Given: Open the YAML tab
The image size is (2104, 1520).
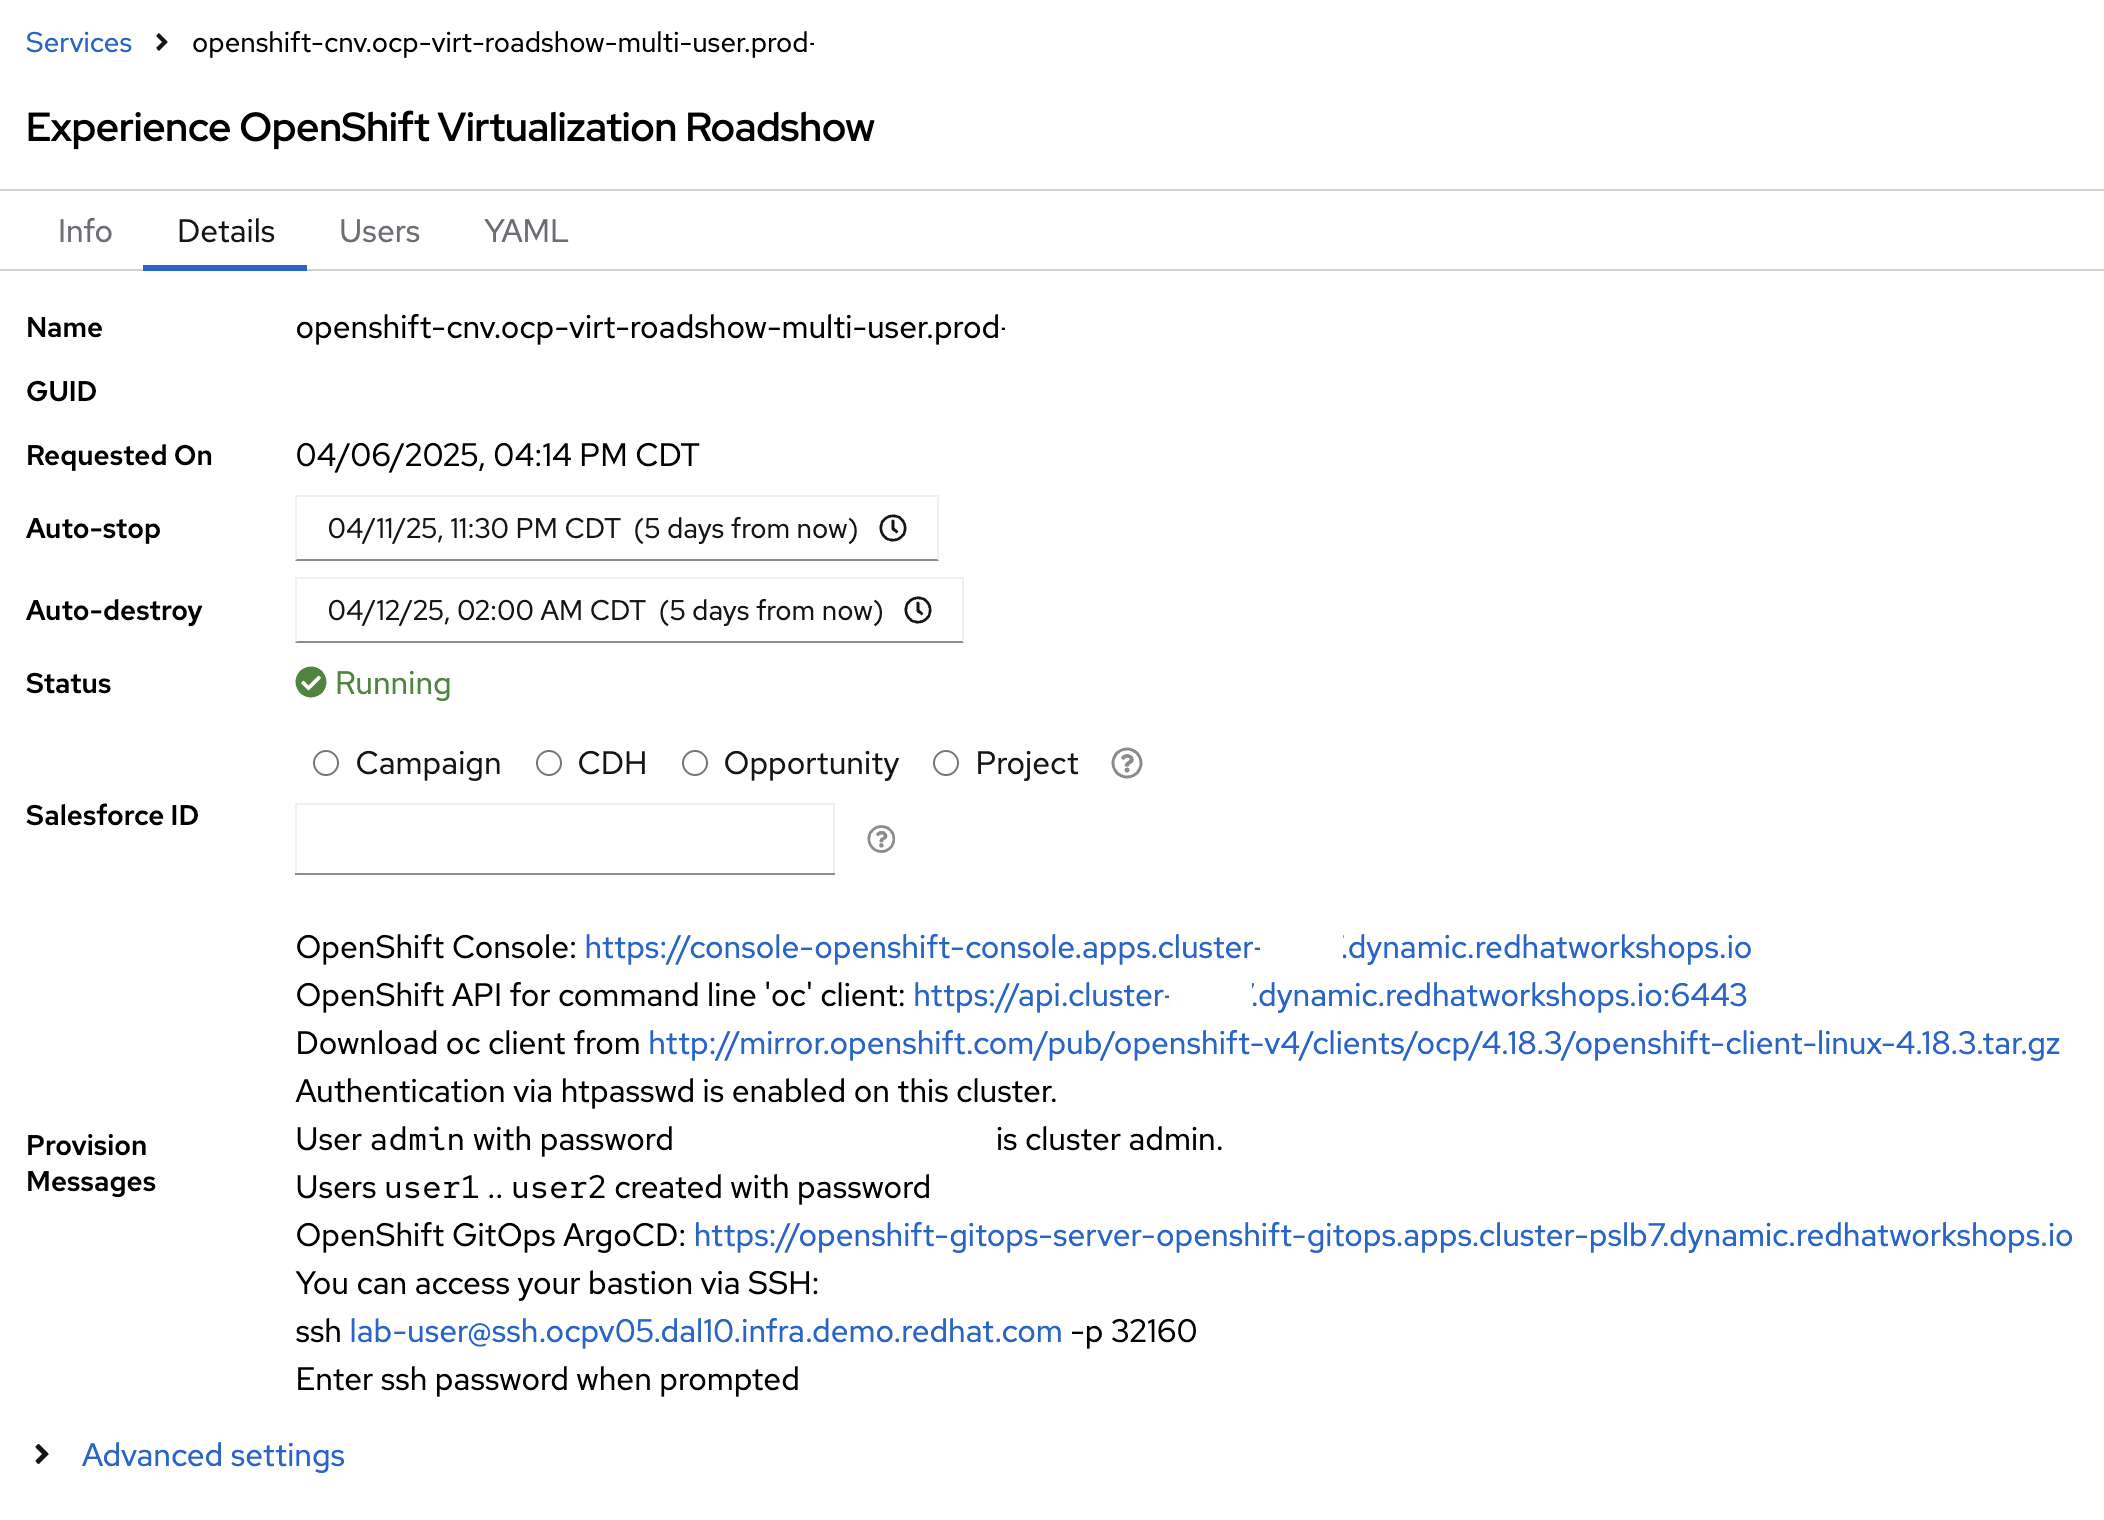Looking at the screenshot, I should coord(526,231).
